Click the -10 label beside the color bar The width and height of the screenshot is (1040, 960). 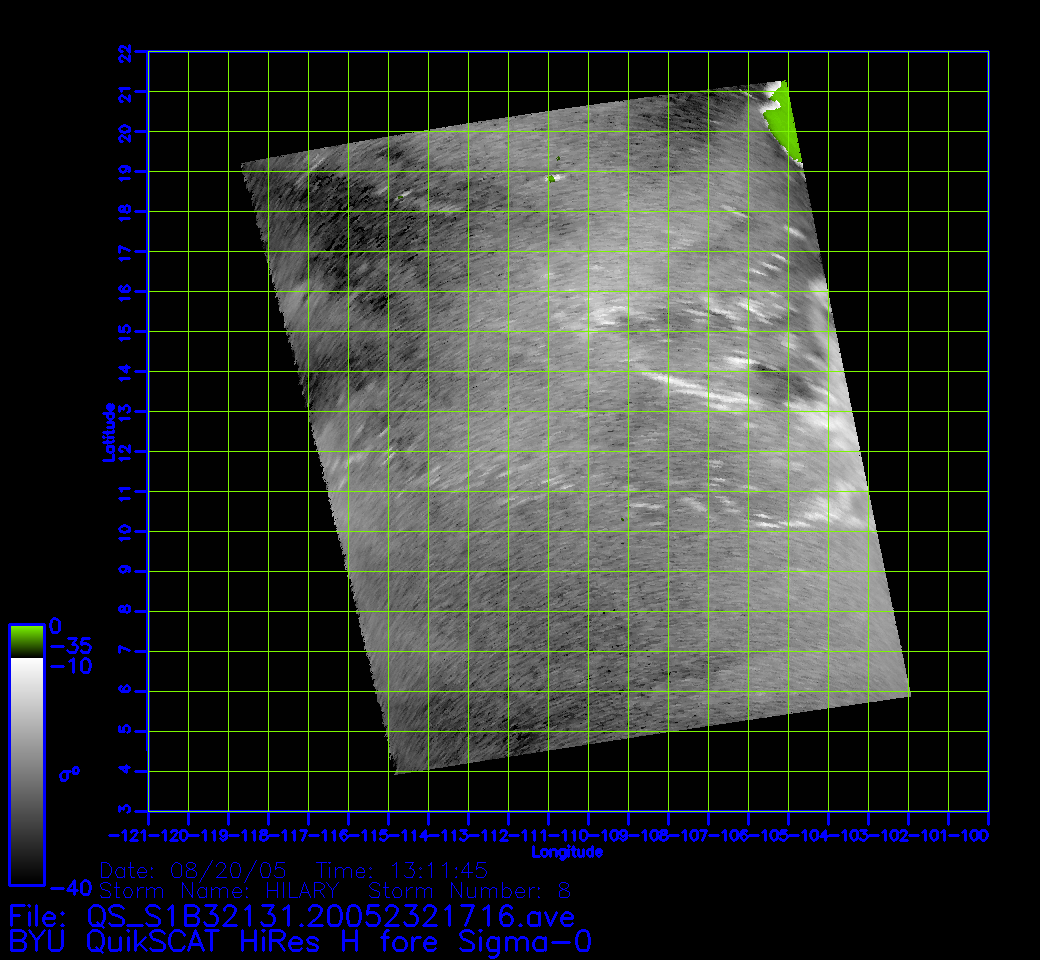coord(70,666)
